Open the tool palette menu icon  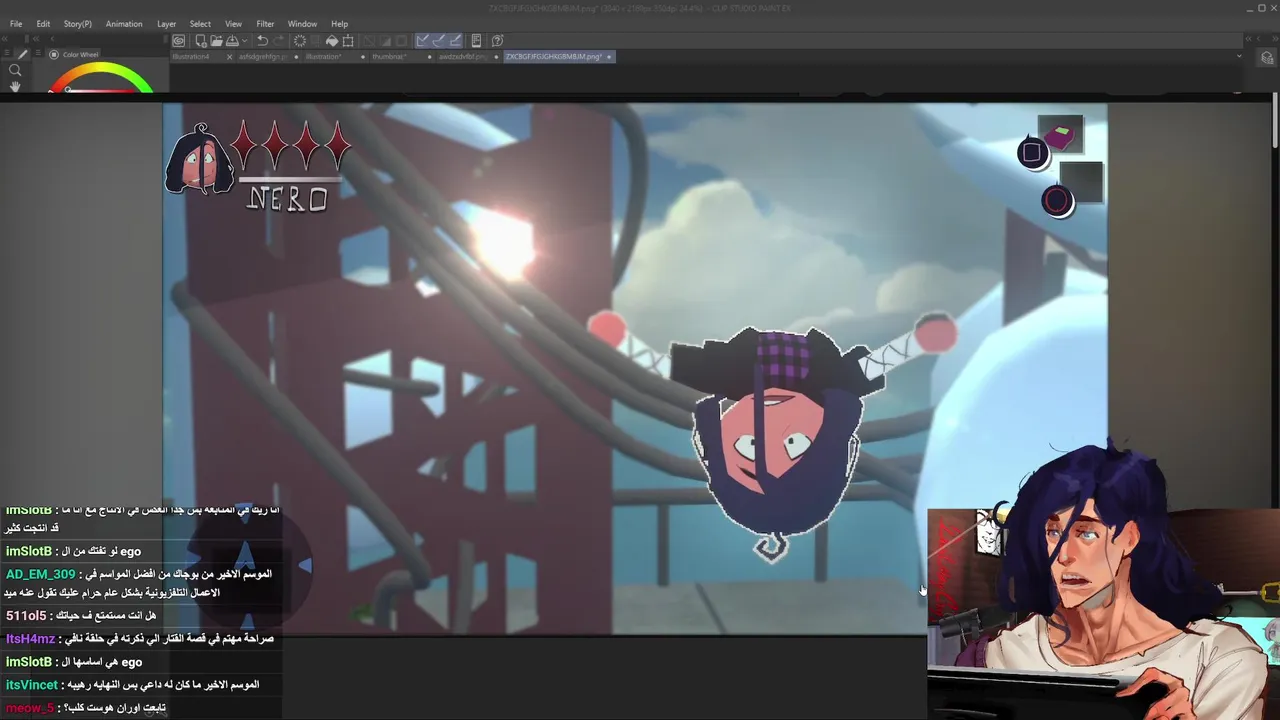(7, 53)
